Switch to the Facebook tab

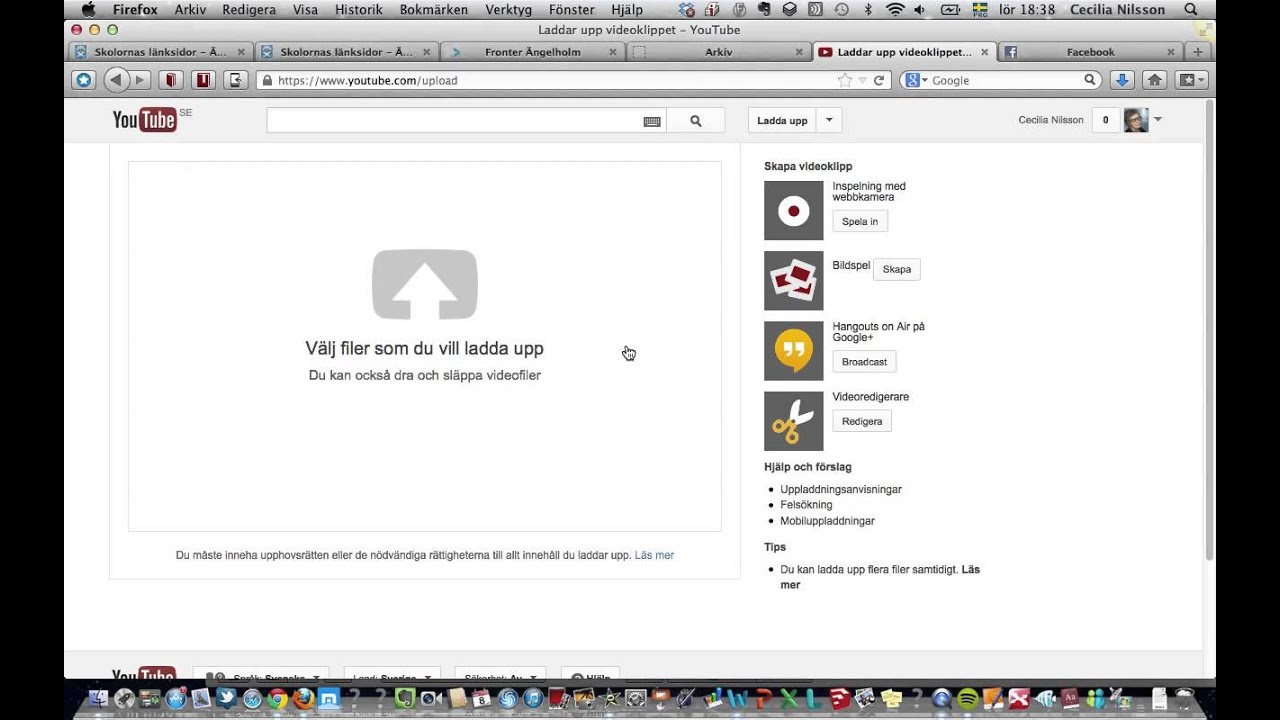tap(1090, 52)
